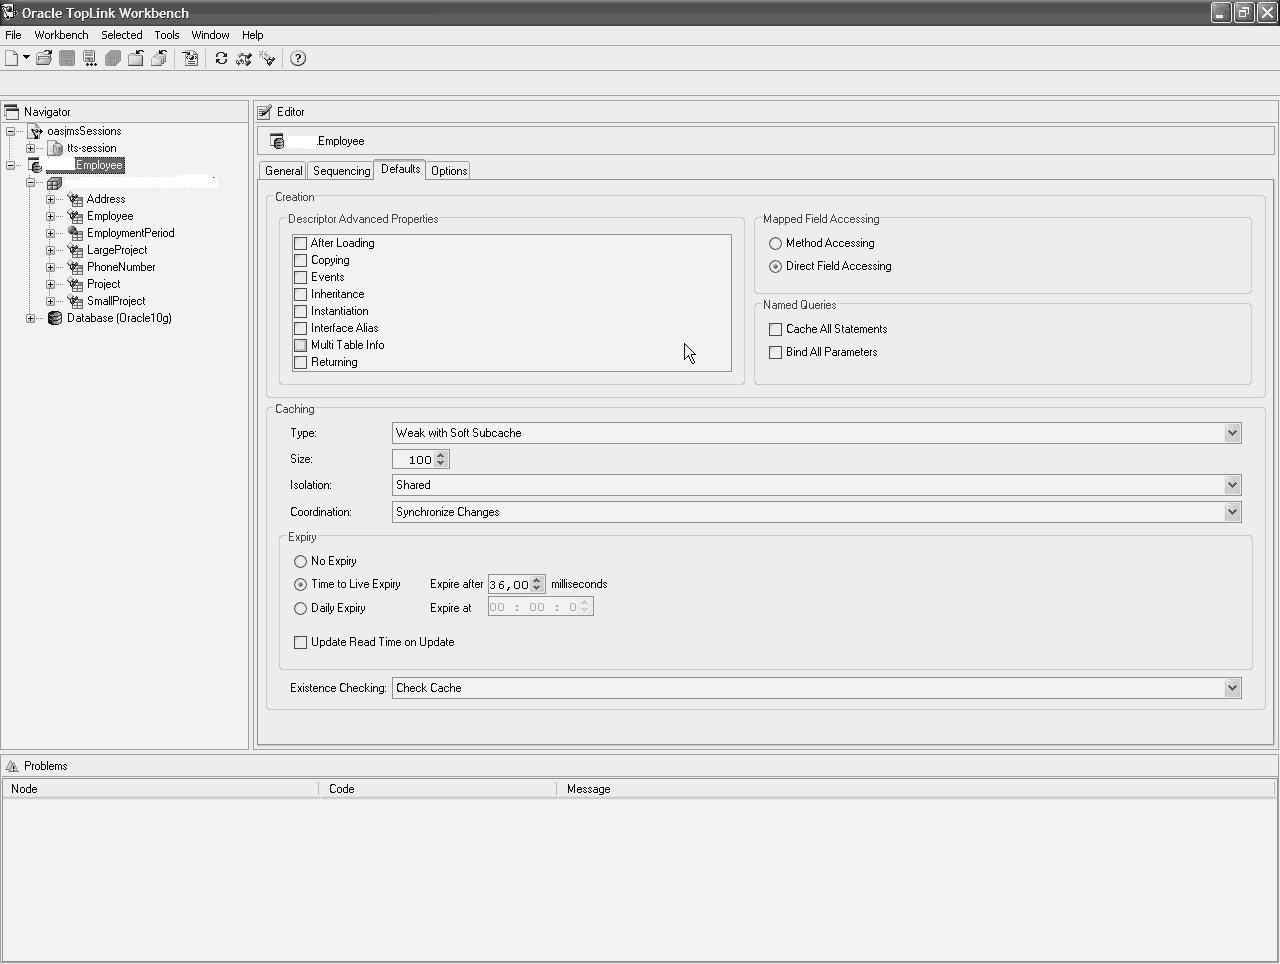Select the No Expiry radio button
This screenshot has width=1280, height=964.
[300, 561]
